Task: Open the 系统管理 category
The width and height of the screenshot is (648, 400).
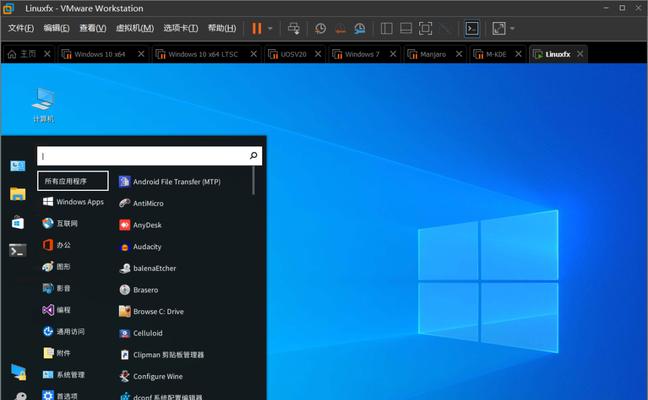Action: click(64, 374)
